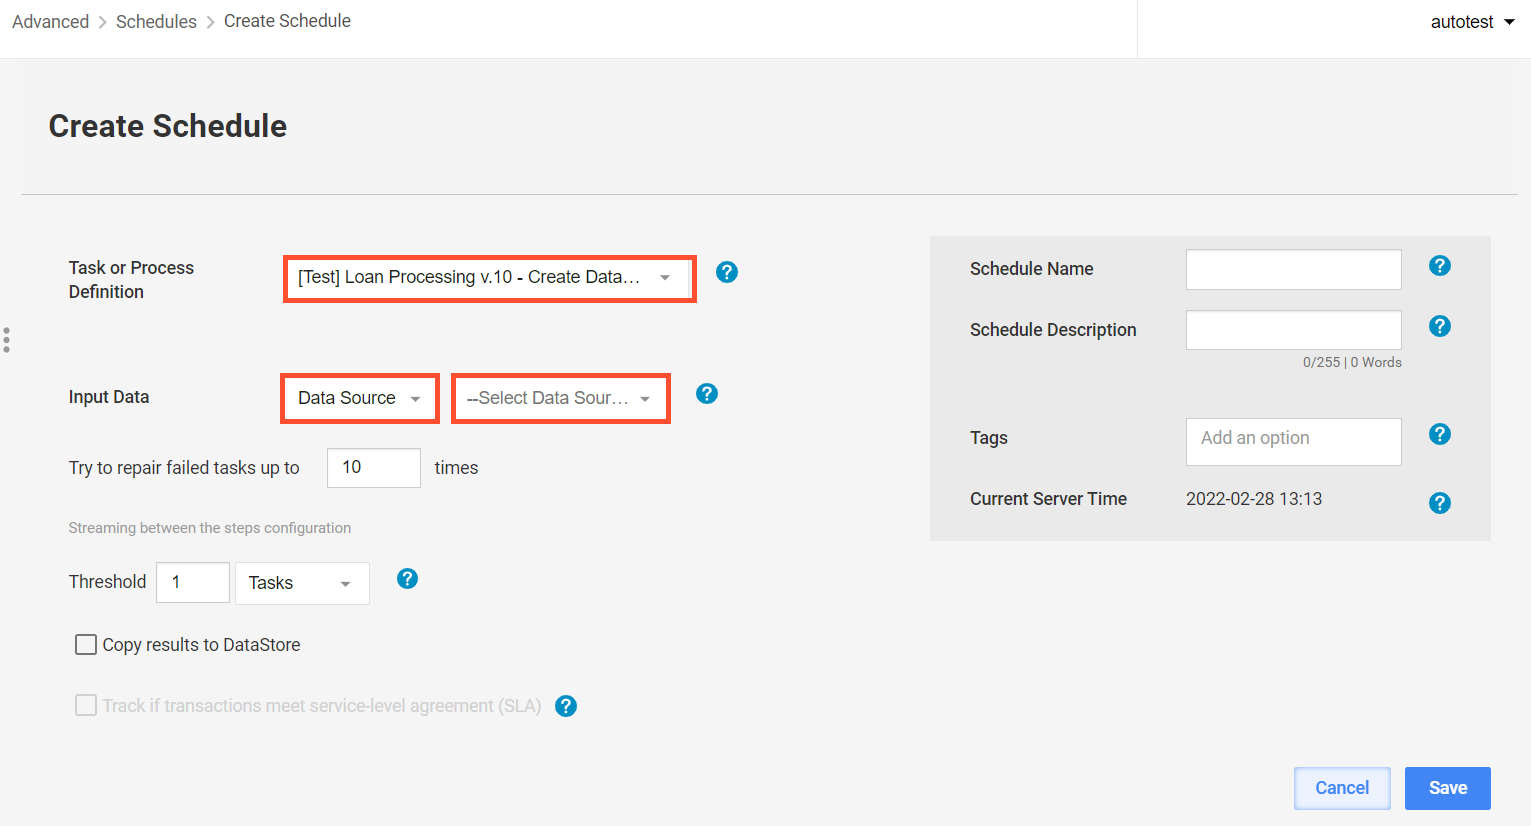Click help icon next to Schedule Description field
1531x826 pixels.
pos(1440,326)
